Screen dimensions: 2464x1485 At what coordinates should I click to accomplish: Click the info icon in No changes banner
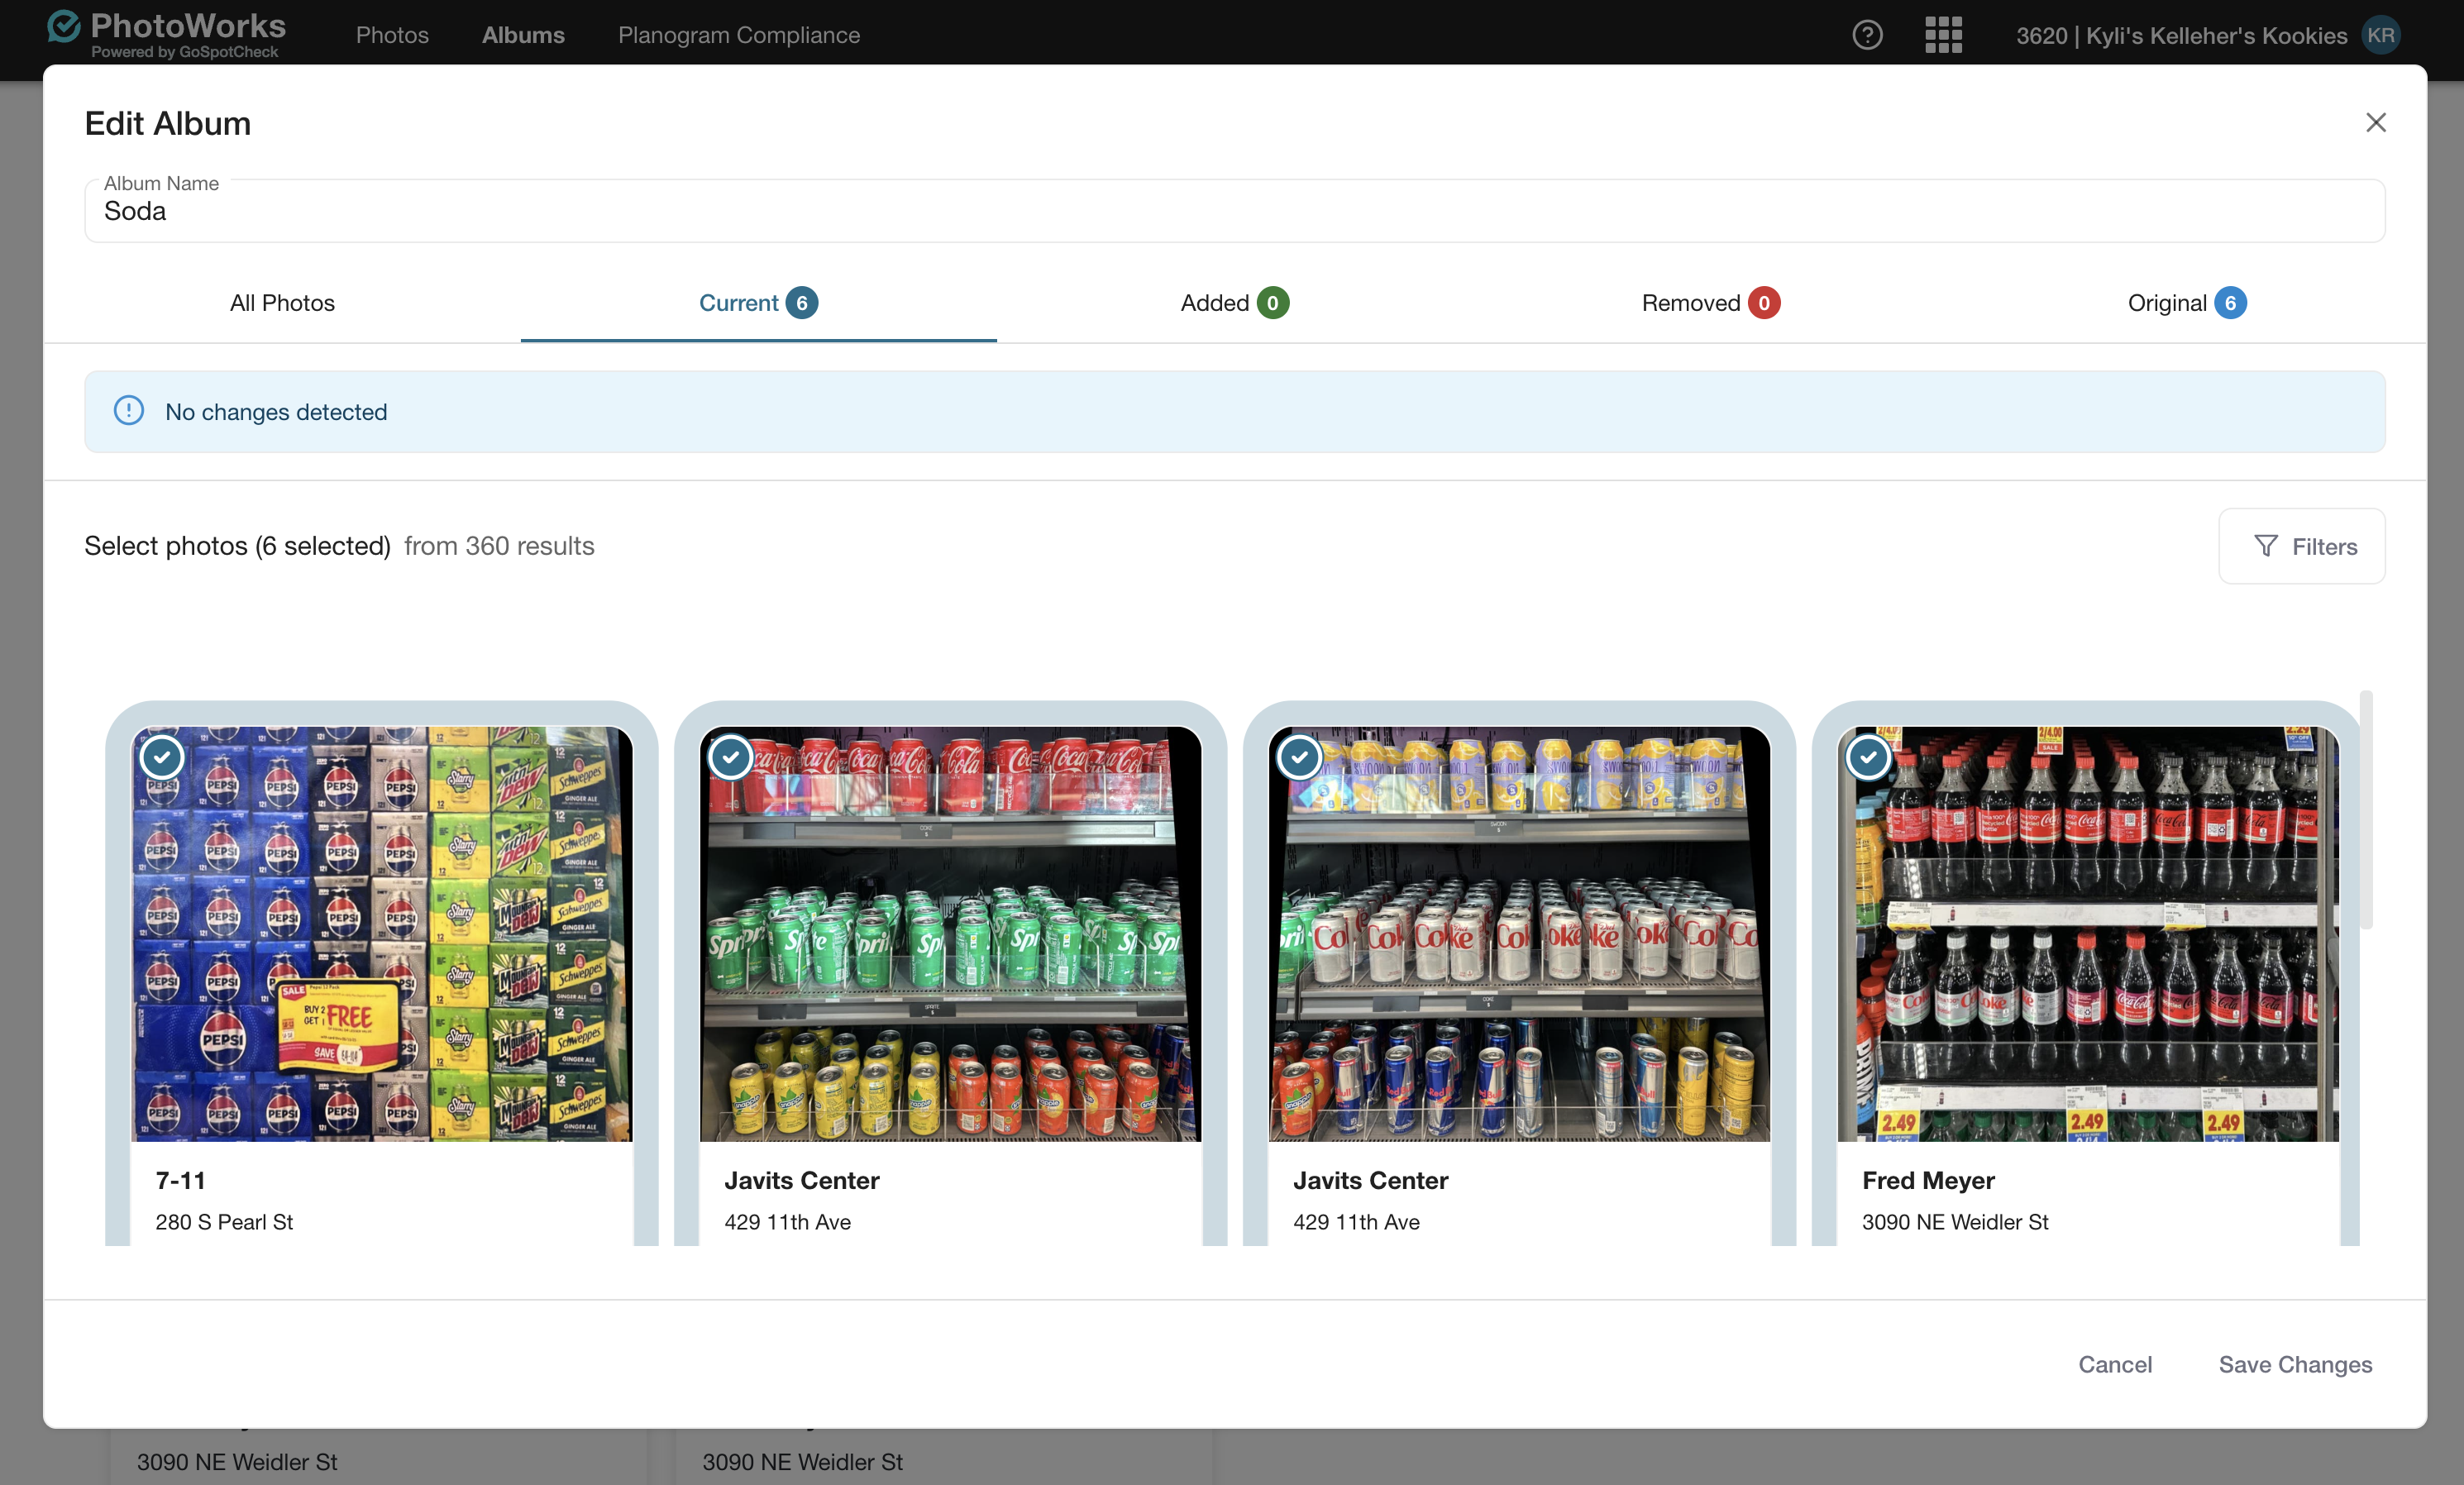(x=129, y=411)
